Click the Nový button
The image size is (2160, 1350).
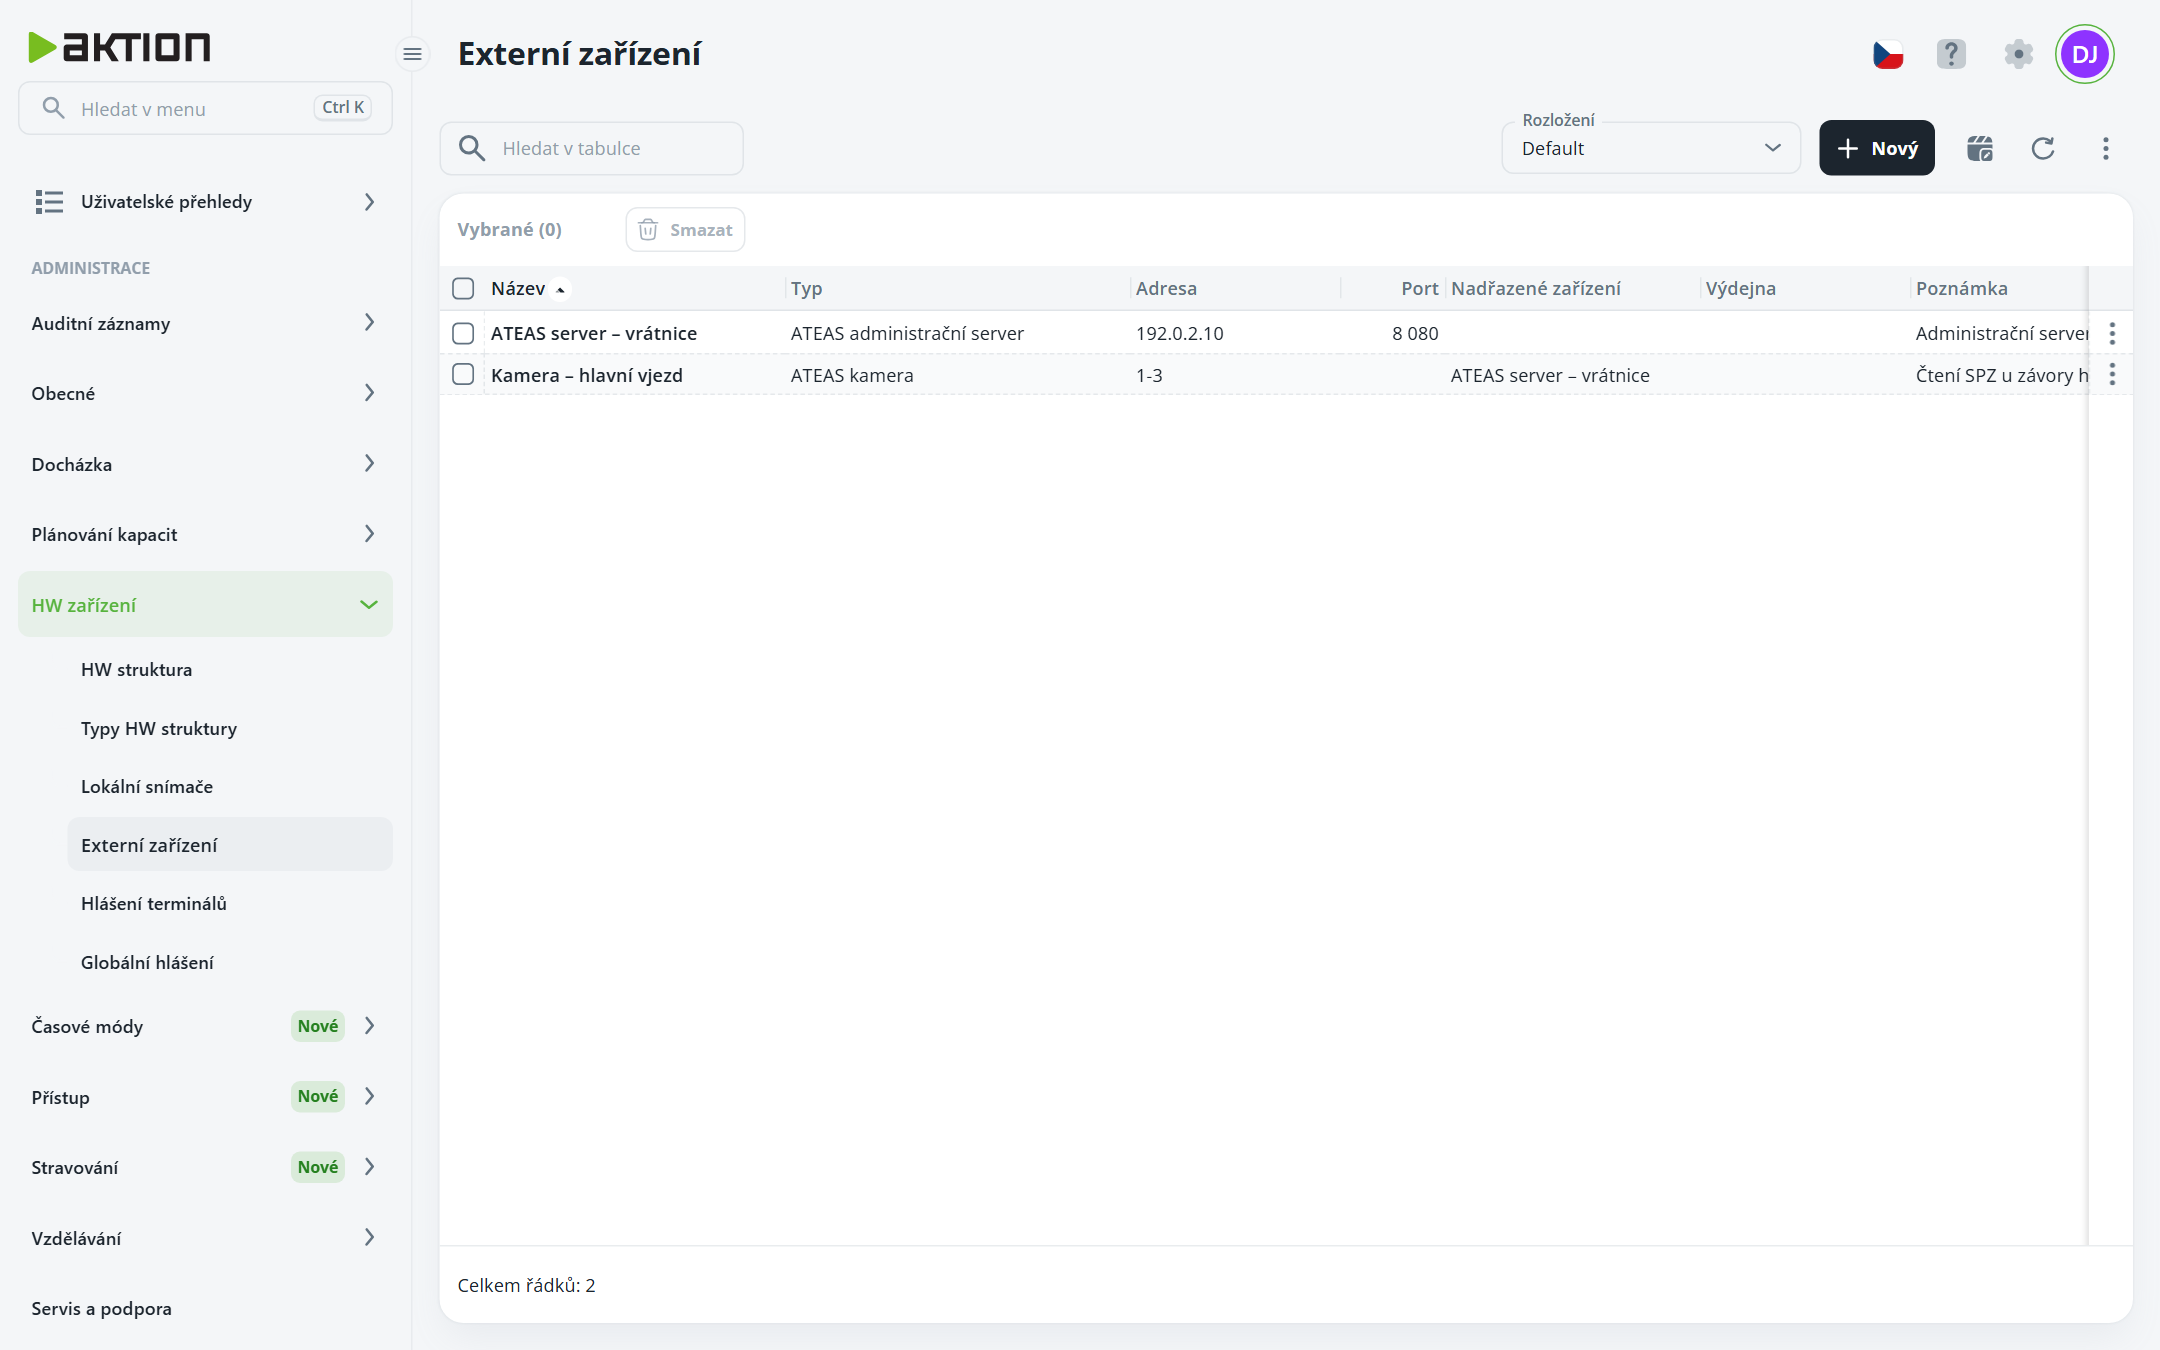point(1877,148)
